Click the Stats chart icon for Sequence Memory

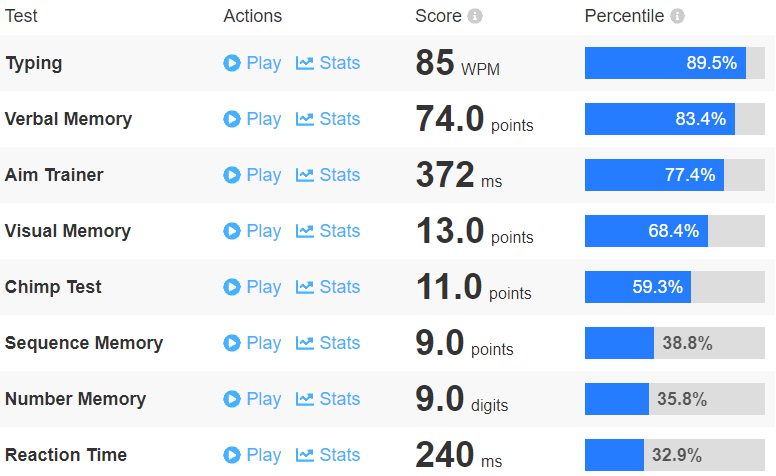304,342
